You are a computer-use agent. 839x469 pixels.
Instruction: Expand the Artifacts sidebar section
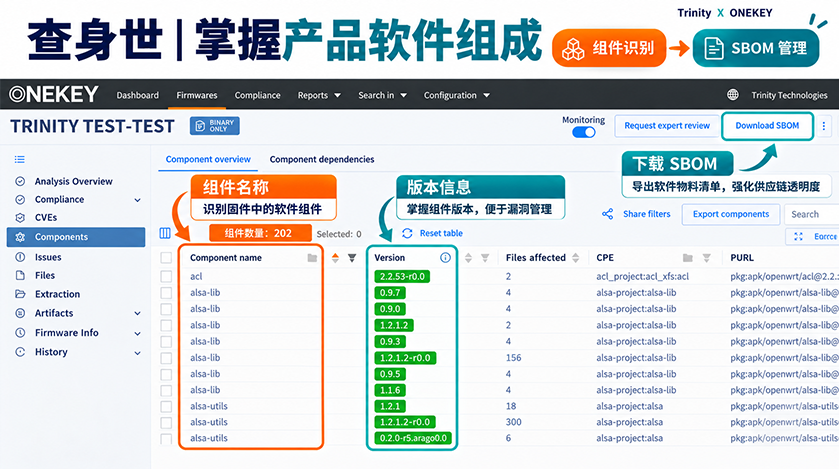point(138,313)
